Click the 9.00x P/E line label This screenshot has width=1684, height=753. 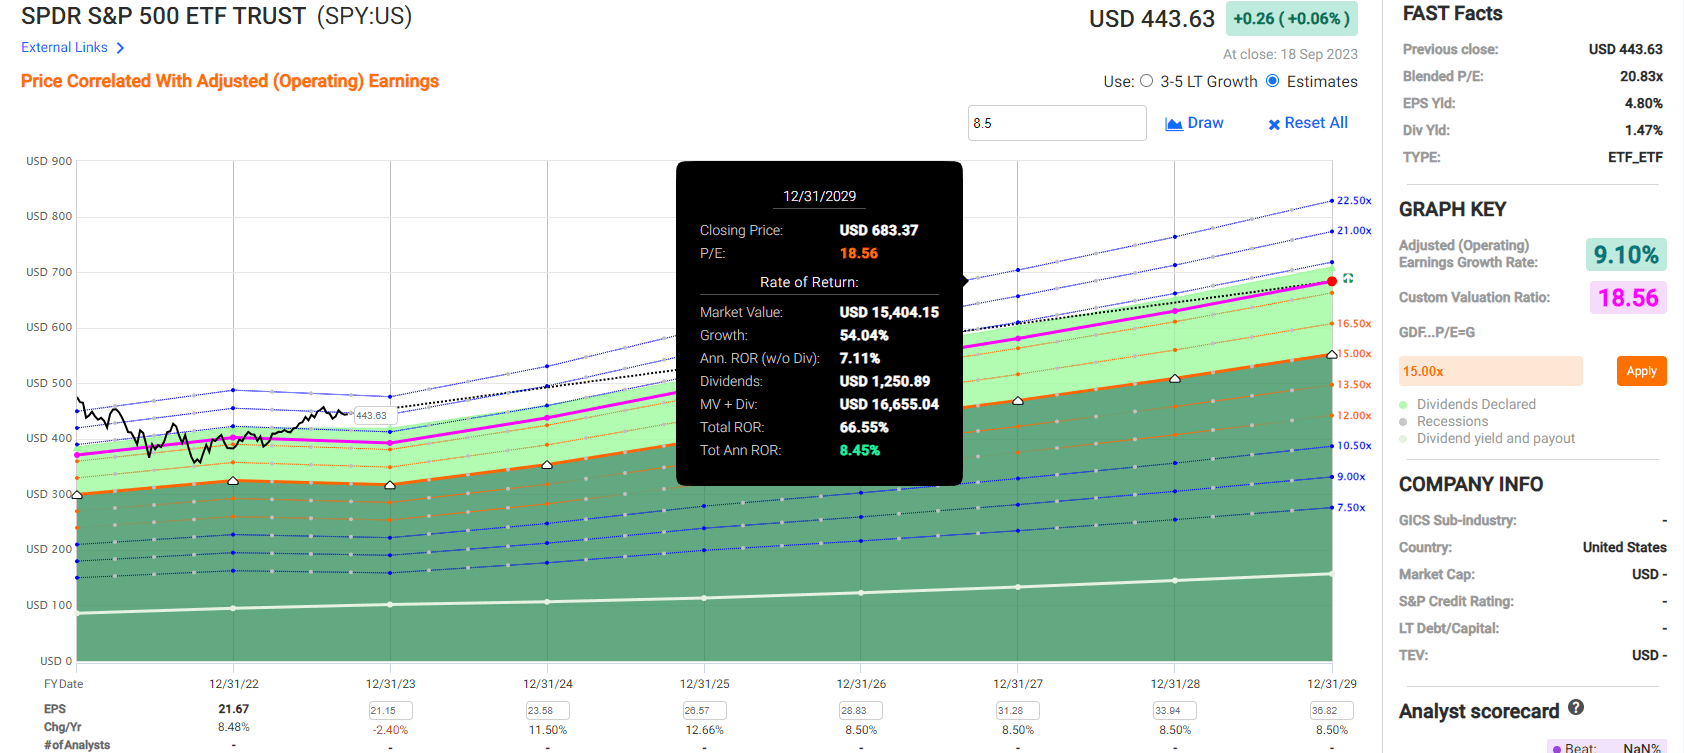pos(1351,477)
